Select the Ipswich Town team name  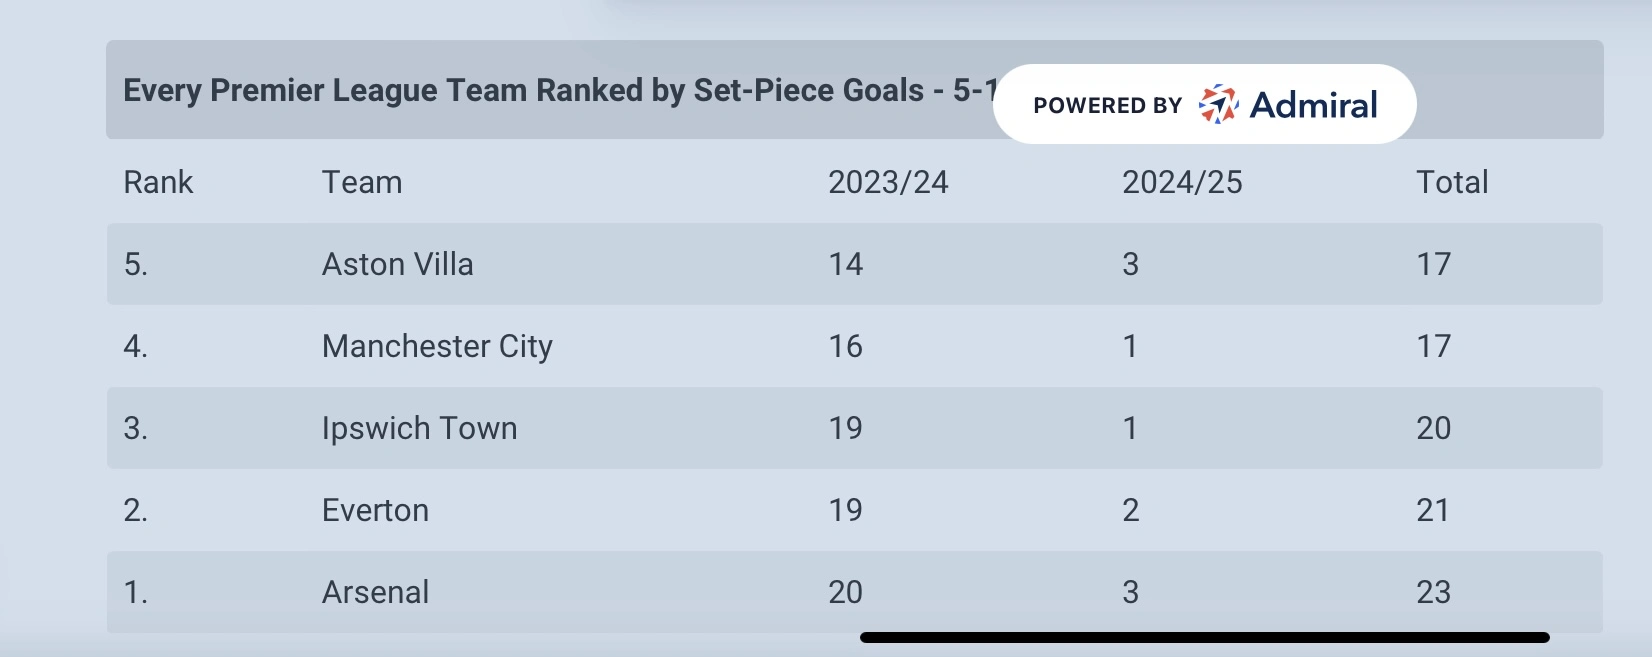(x=420, y=429)
